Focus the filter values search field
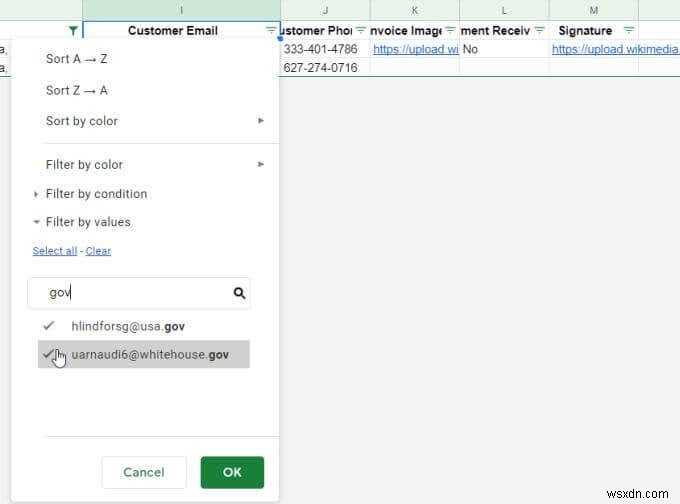The height and width of the screenshot is (504, 680). point(139,293)
